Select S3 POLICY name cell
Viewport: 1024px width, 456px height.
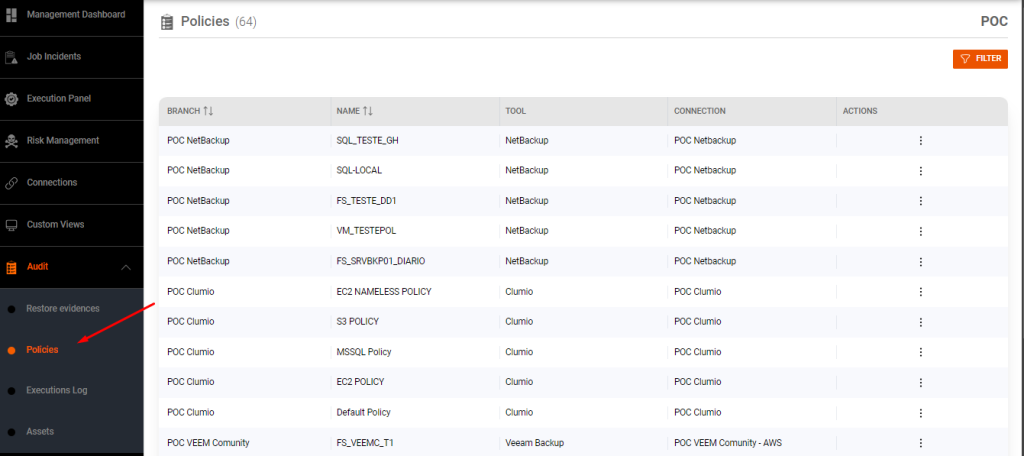point(357,322)
